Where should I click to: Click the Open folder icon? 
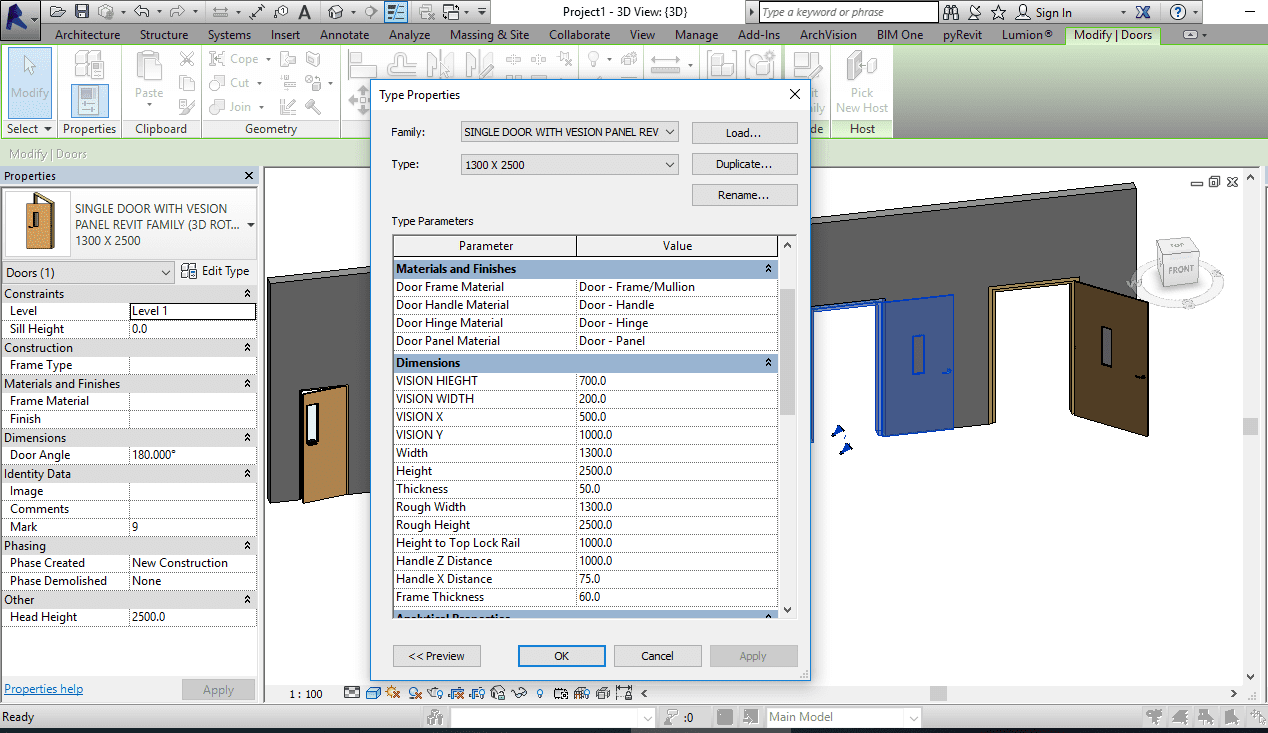point(58,12)
